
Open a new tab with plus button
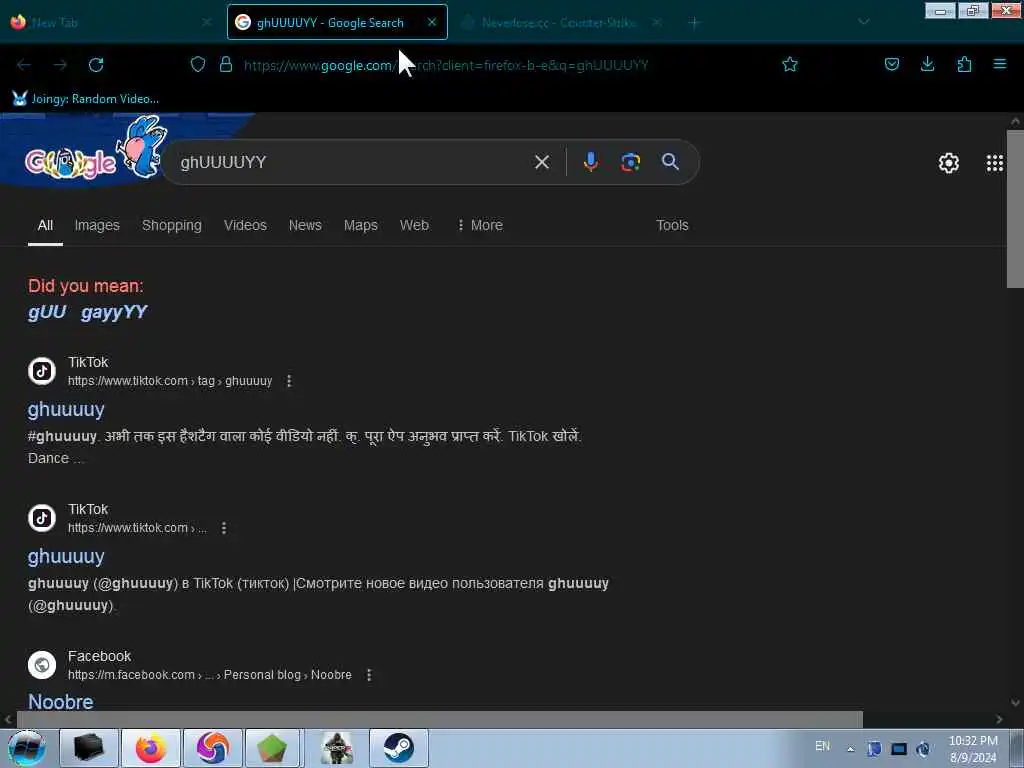(x=694, y=23)
